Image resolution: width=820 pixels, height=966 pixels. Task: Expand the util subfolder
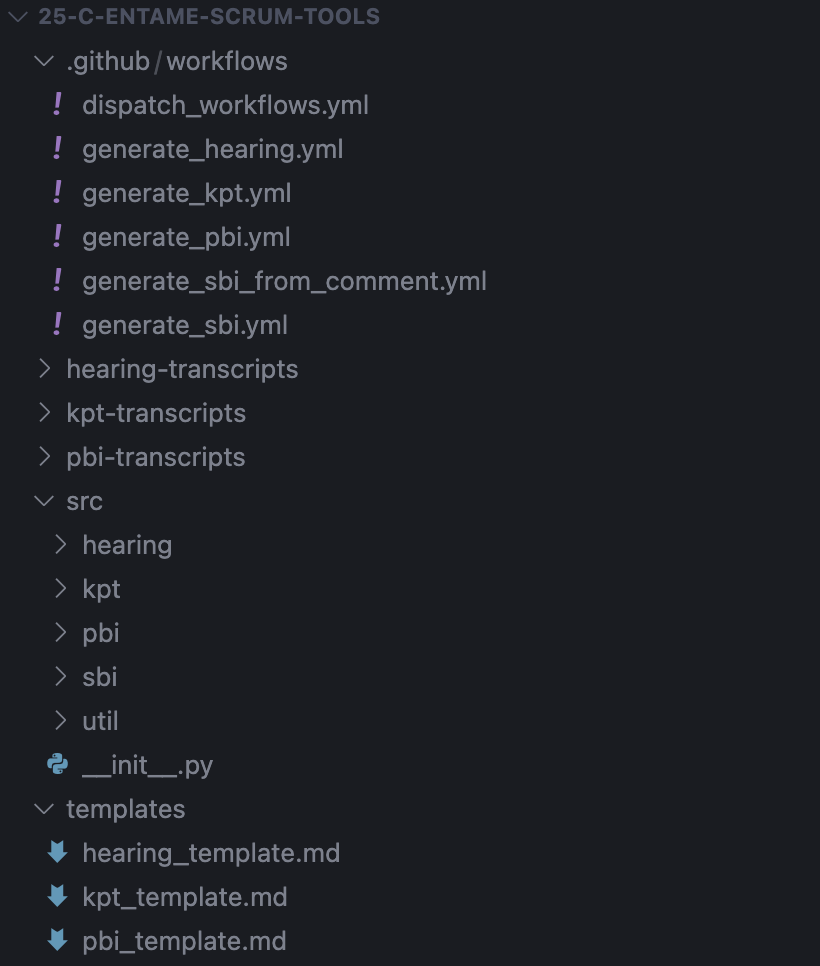(x=100, y=721)
